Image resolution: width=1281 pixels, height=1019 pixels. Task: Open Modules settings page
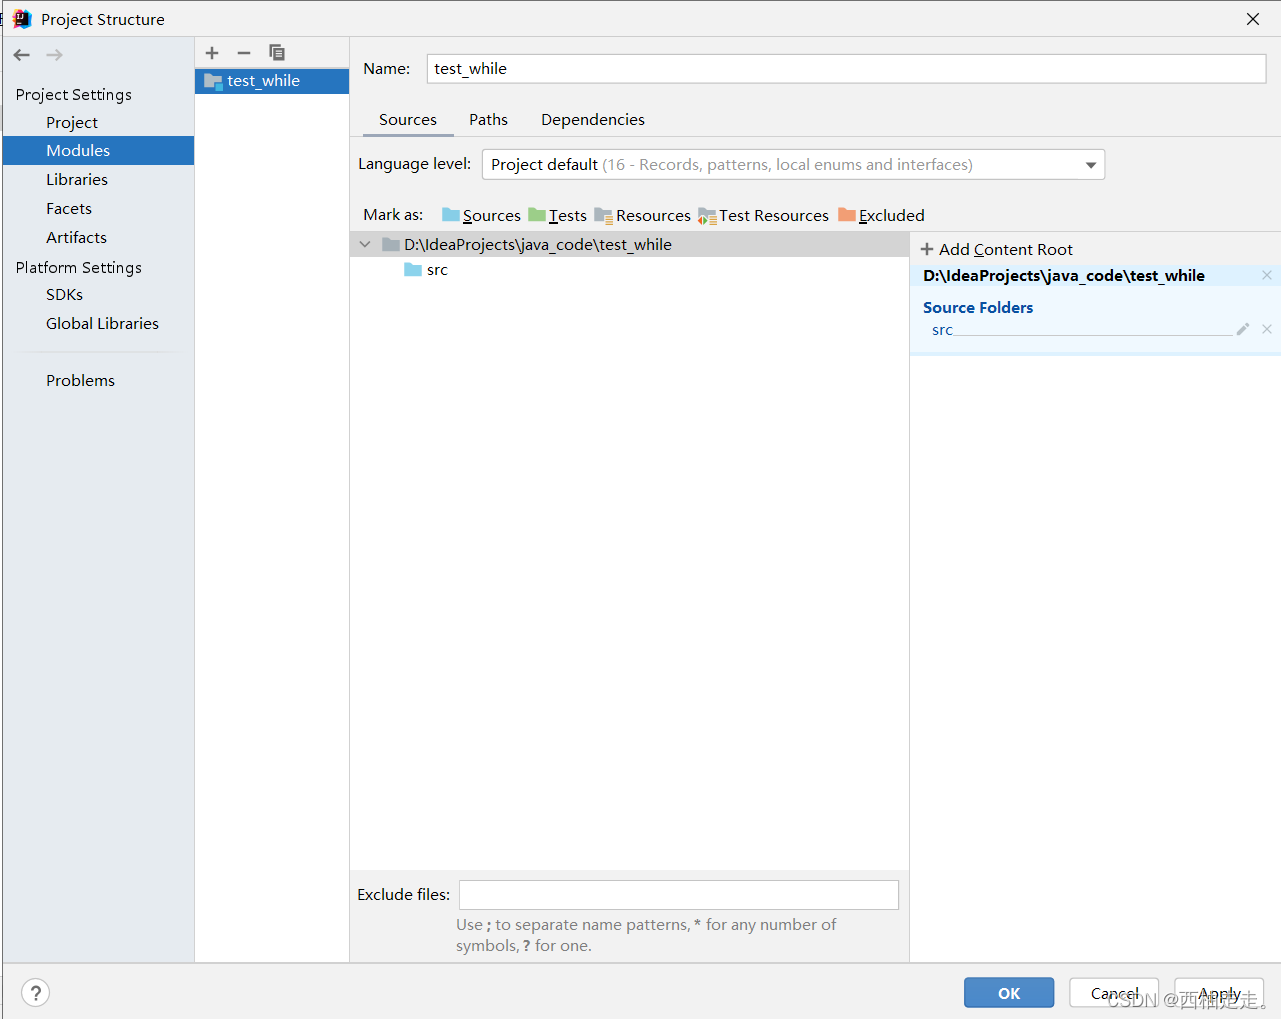click(x=98, y=151)
